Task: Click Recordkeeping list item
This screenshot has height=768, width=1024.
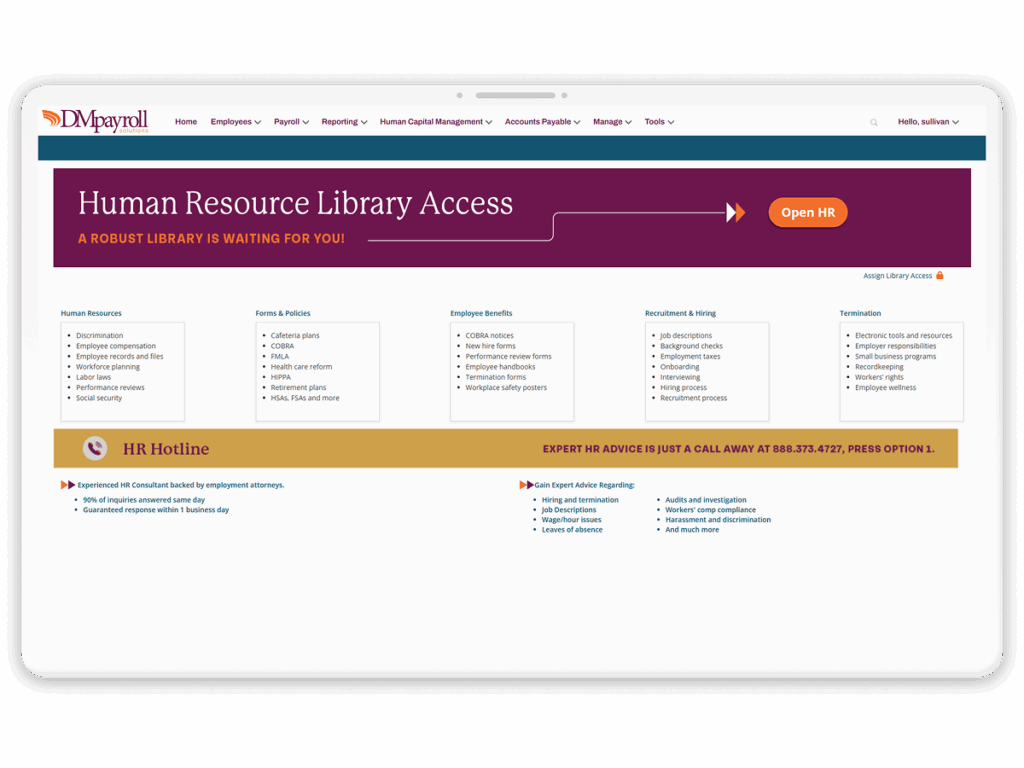Action: [880, 367]
